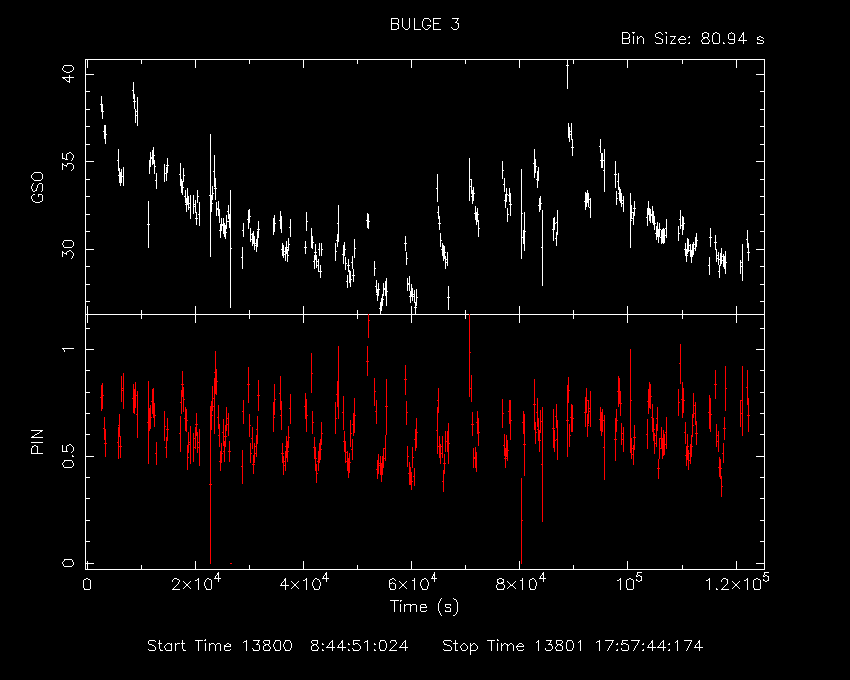Click the 0 x-axis tick label
Image resolution: width=850 pixels, height=680 pixels.
[87, 585]
